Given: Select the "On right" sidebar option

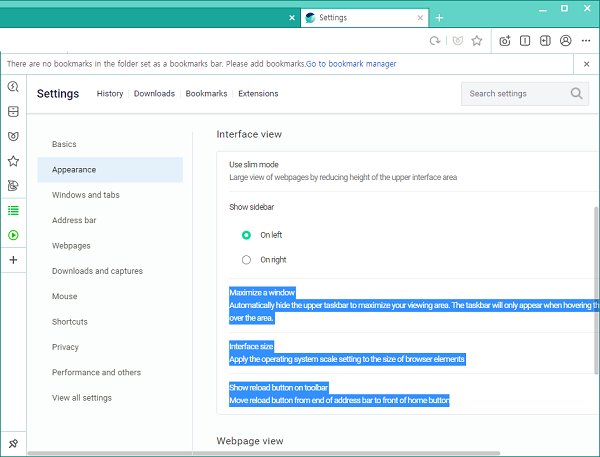Looking at the screenshot, I should [x=246, y=260].
